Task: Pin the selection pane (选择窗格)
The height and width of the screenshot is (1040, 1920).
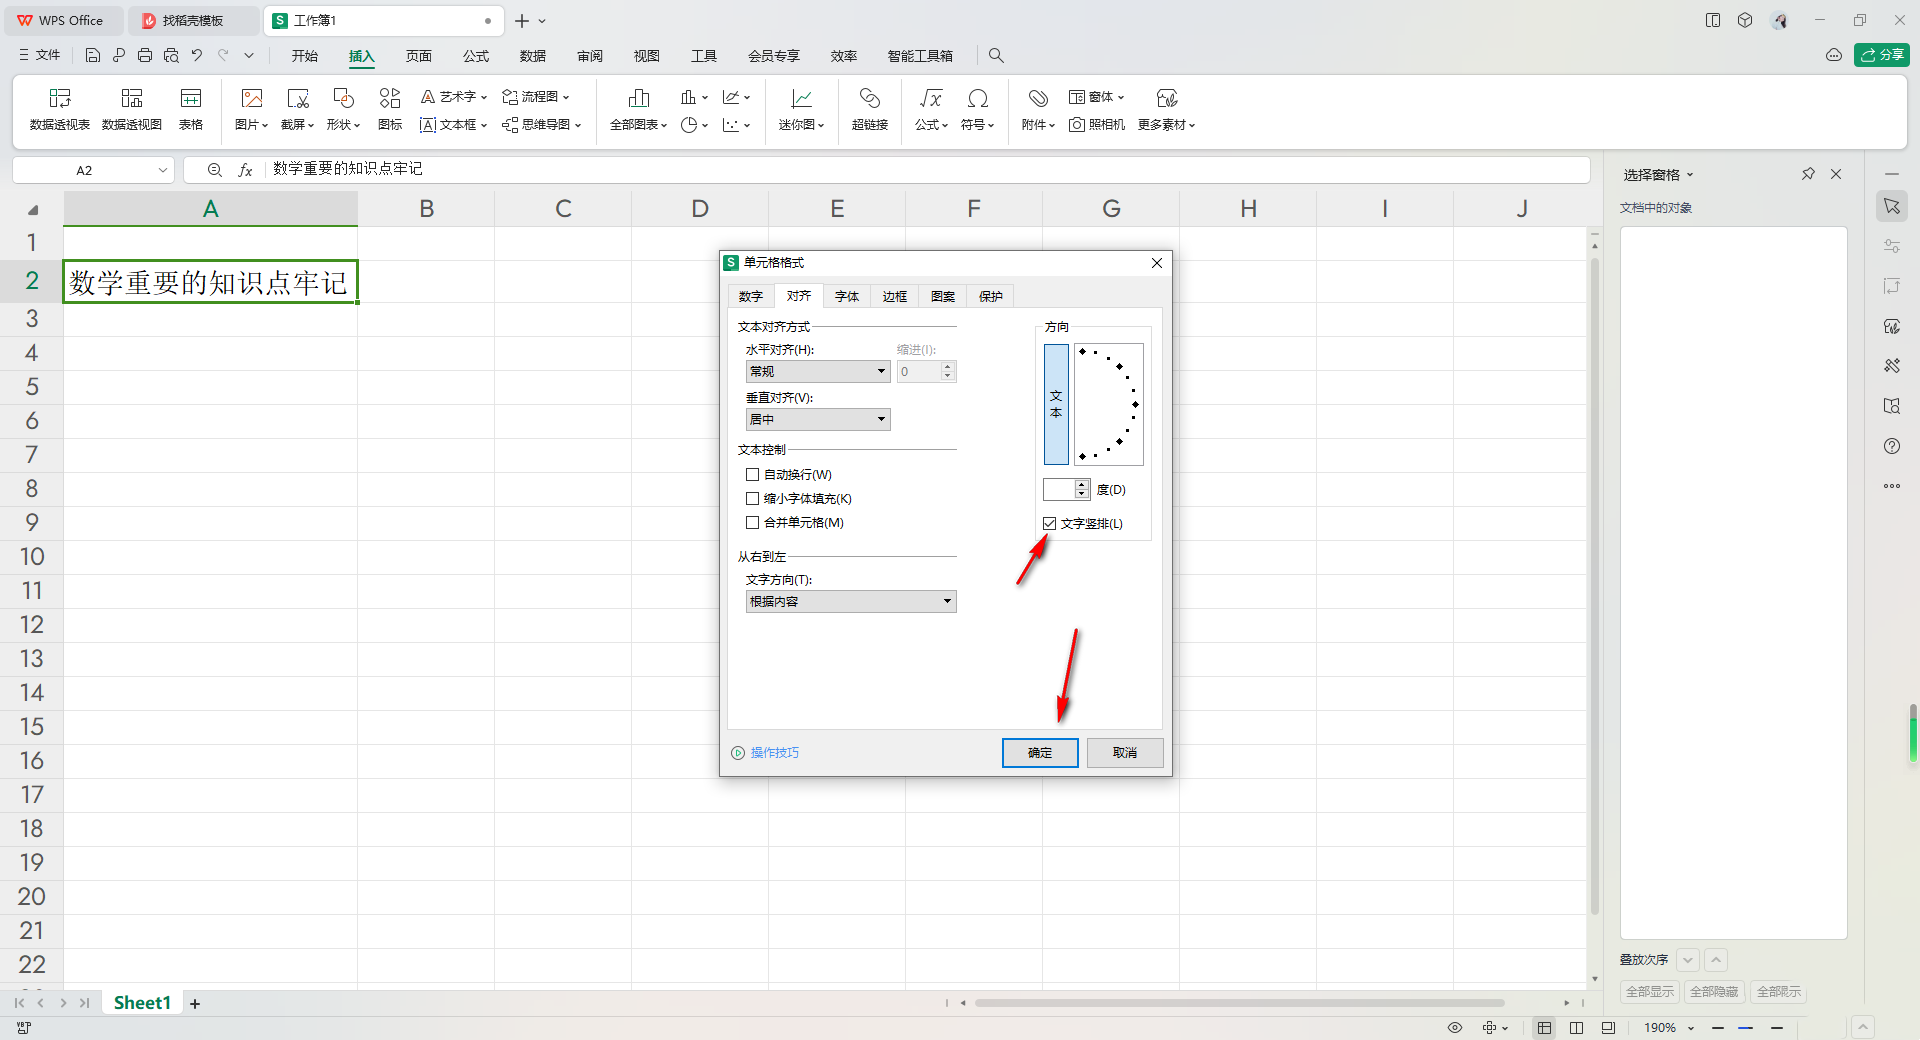Action: pos(1808,174)
